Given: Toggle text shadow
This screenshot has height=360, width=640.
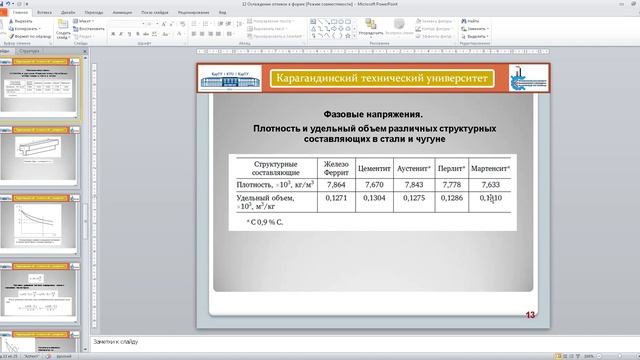Looking at the screenshot, I should tap(138, 34).
